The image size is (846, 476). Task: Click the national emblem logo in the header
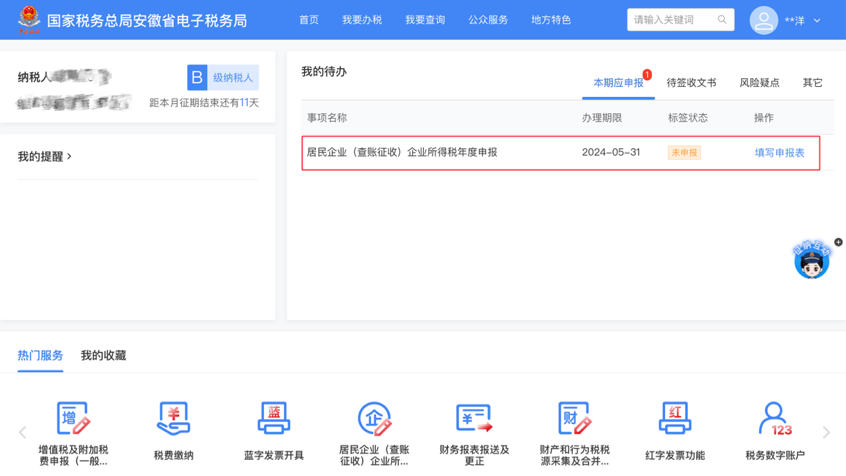coord(29,19)
